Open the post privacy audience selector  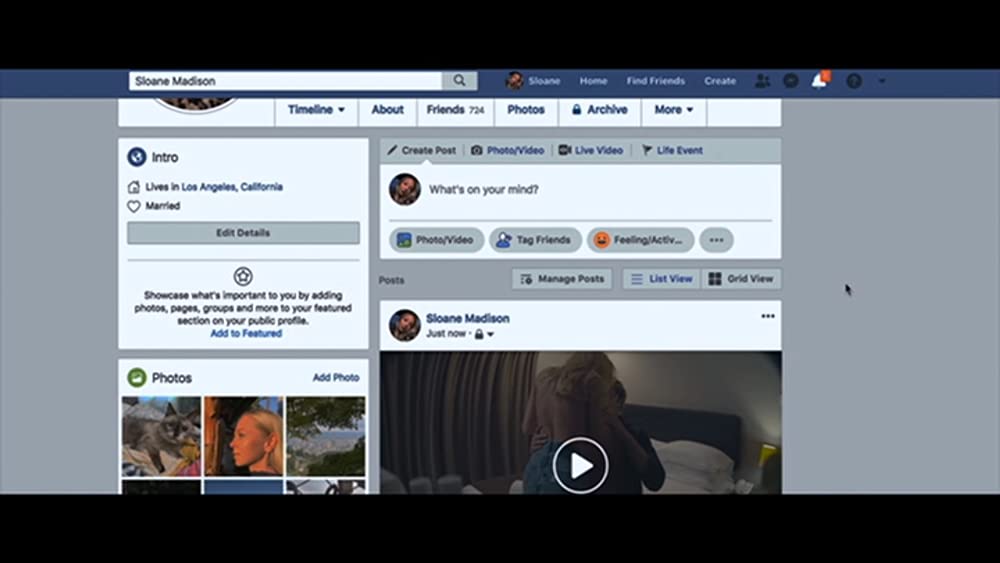pyautogui.click(x=484, y=334)
